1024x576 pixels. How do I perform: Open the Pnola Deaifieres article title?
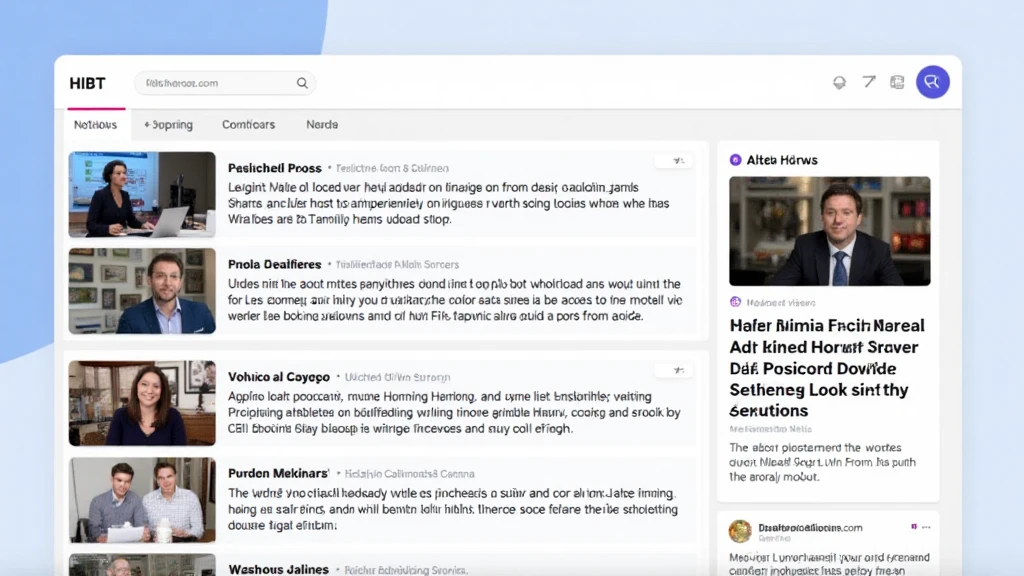pyautogui.click(x=274, y=264)
